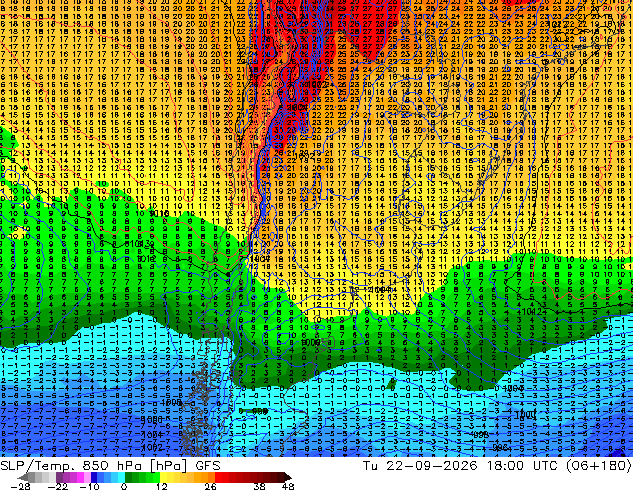Viewport: 634px width, 490px height.
Task: Select the bright red swatch right of 26
Action: point(218,477)
